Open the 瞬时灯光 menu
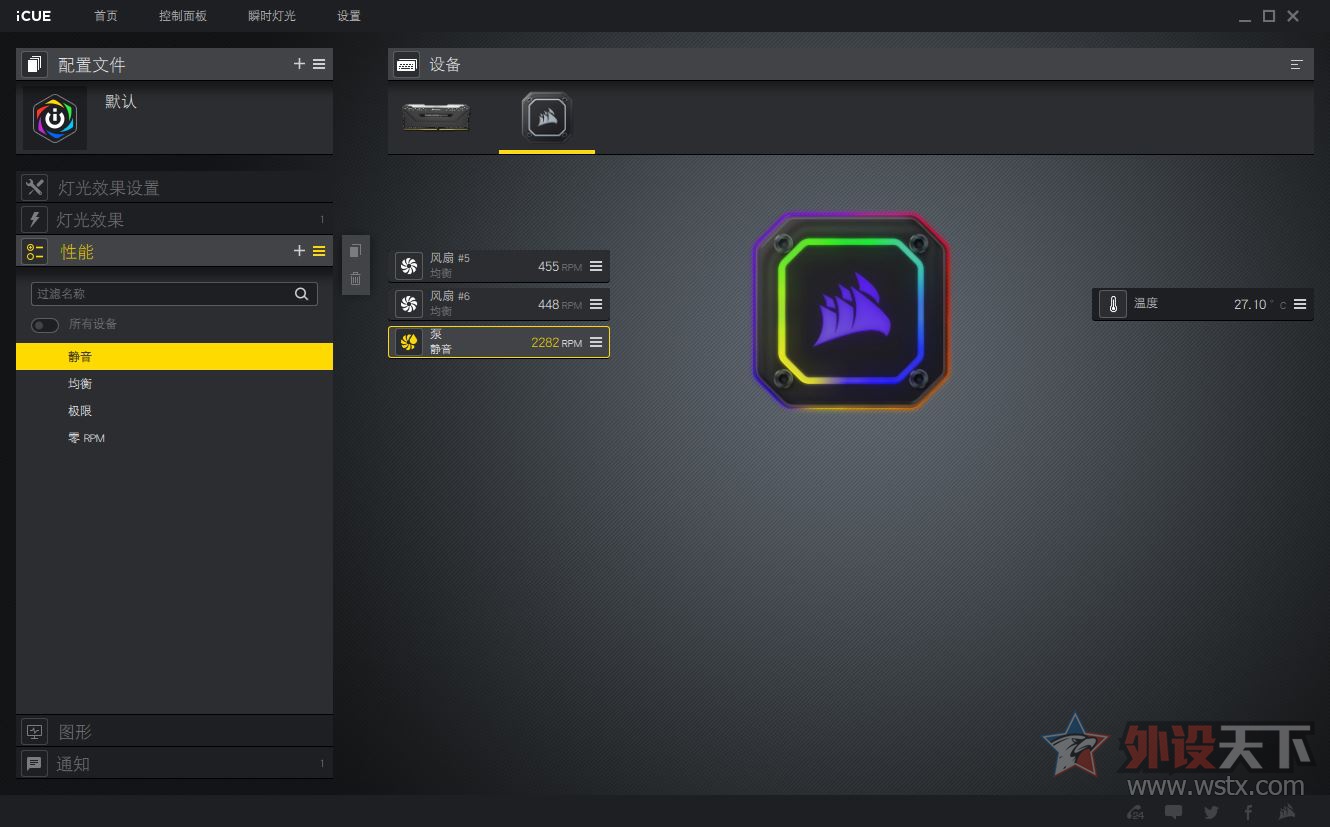 pos(272,16)
